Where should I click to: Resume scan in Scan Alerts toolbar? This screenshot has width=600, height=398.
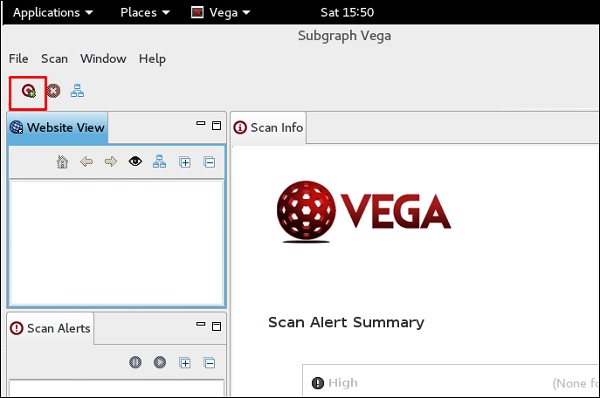pos(160,362)
